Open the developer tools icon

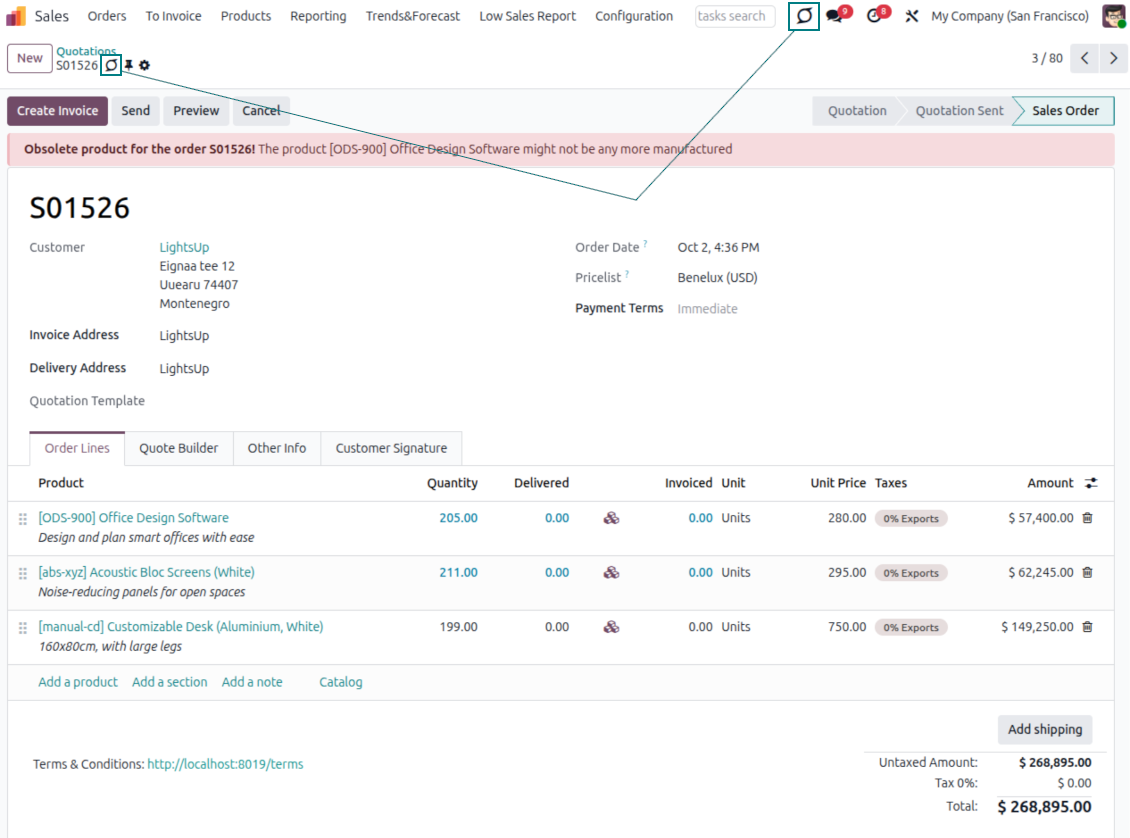point(911,16)
